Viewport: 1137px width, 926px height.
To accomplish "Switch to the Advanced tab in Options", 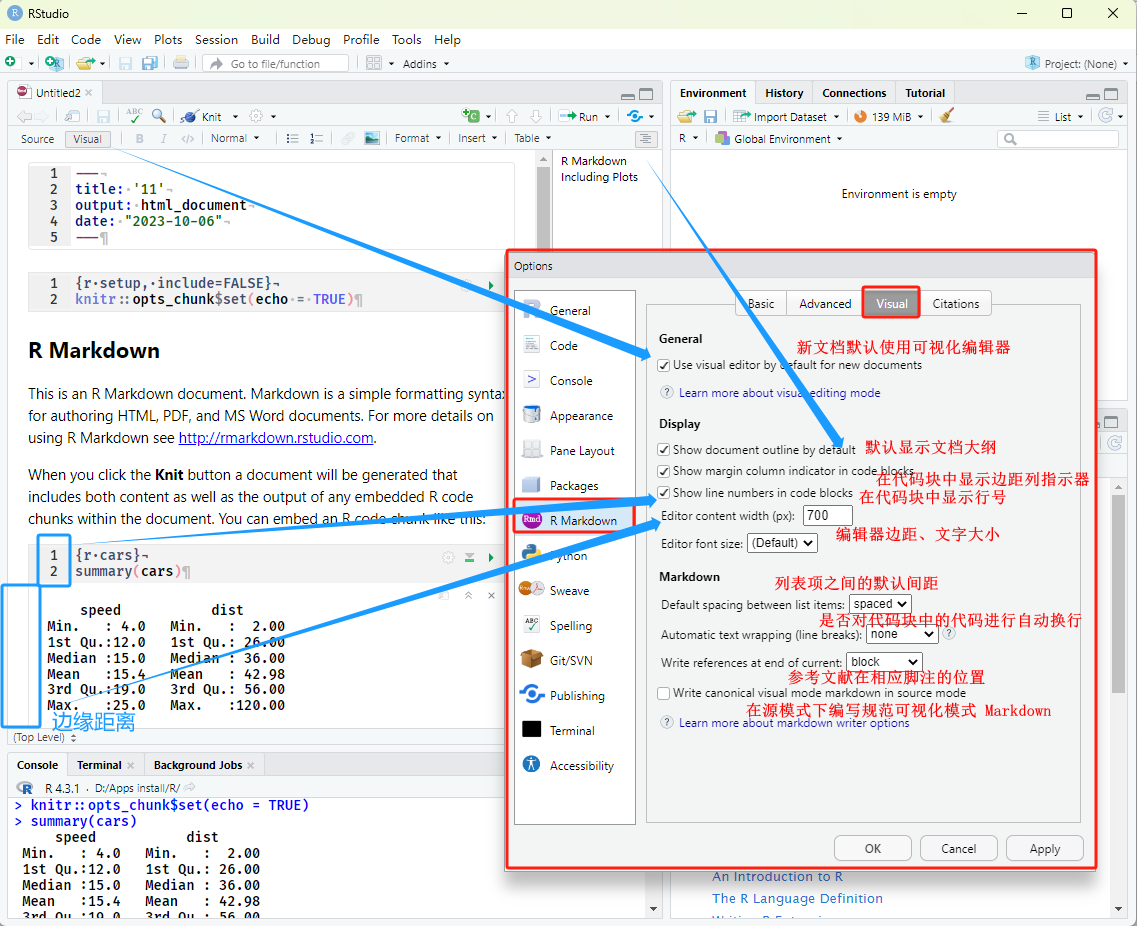I will (825, 304).
